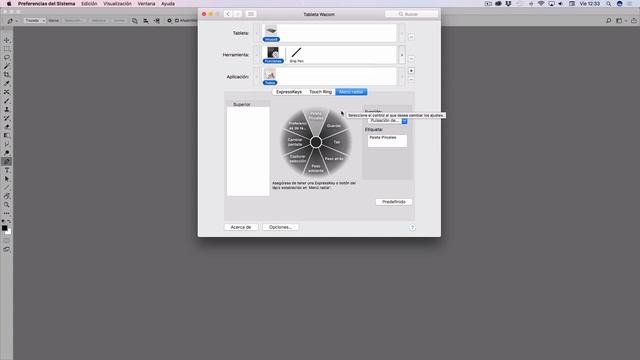Swap foreground and background colors
The image size is (640, 360).
click(x=9, y=221)
